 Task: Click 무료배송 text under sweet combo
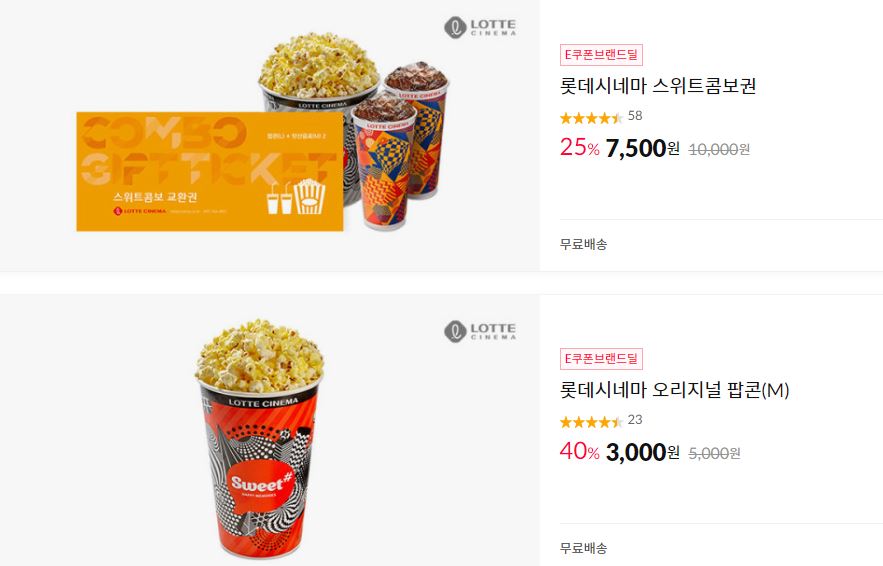pyautogui.click(x=583, y=244)
